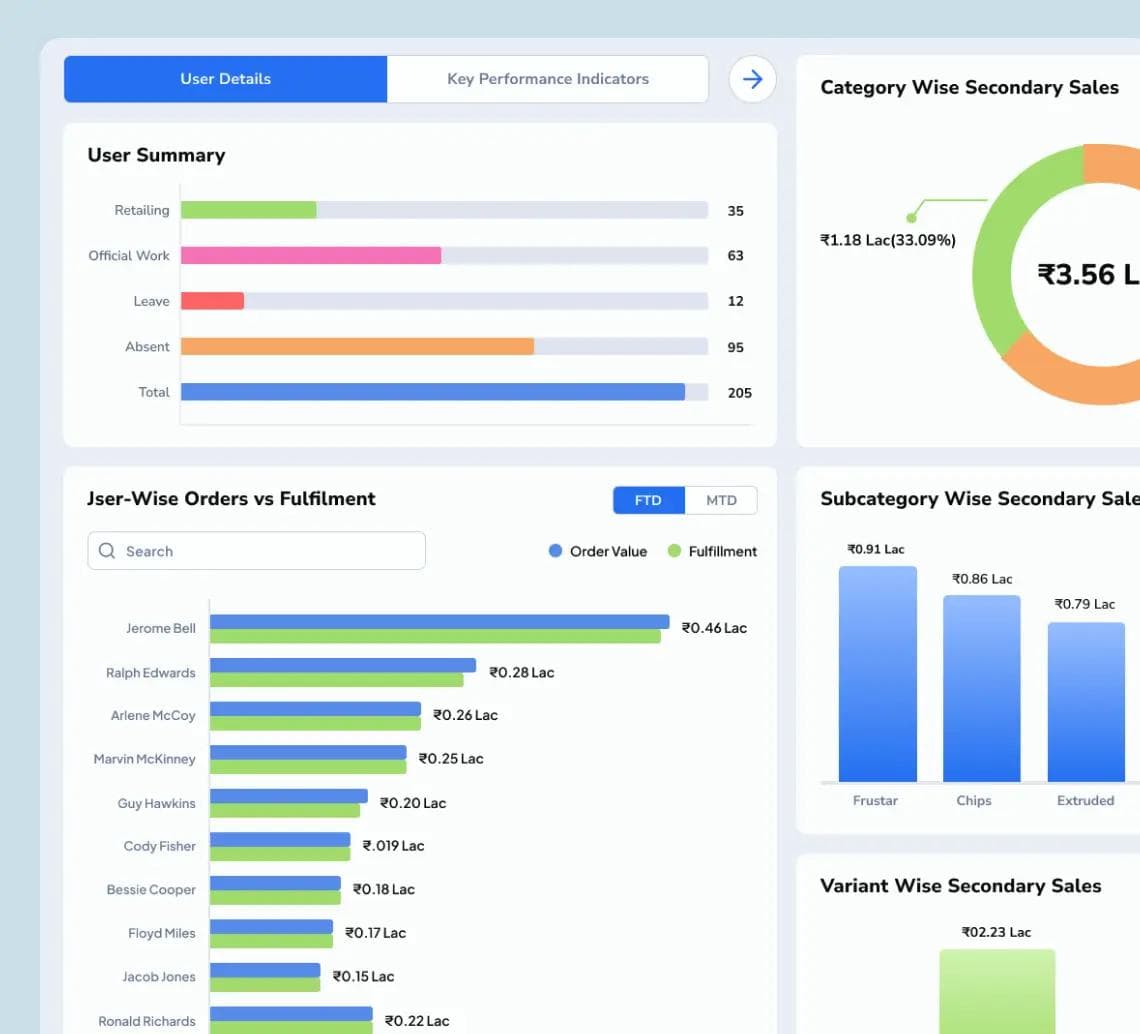This screenshot has height=1034, width=1140.
Task: Click the ₹.019 Lac value
Action: coord(393,846)
